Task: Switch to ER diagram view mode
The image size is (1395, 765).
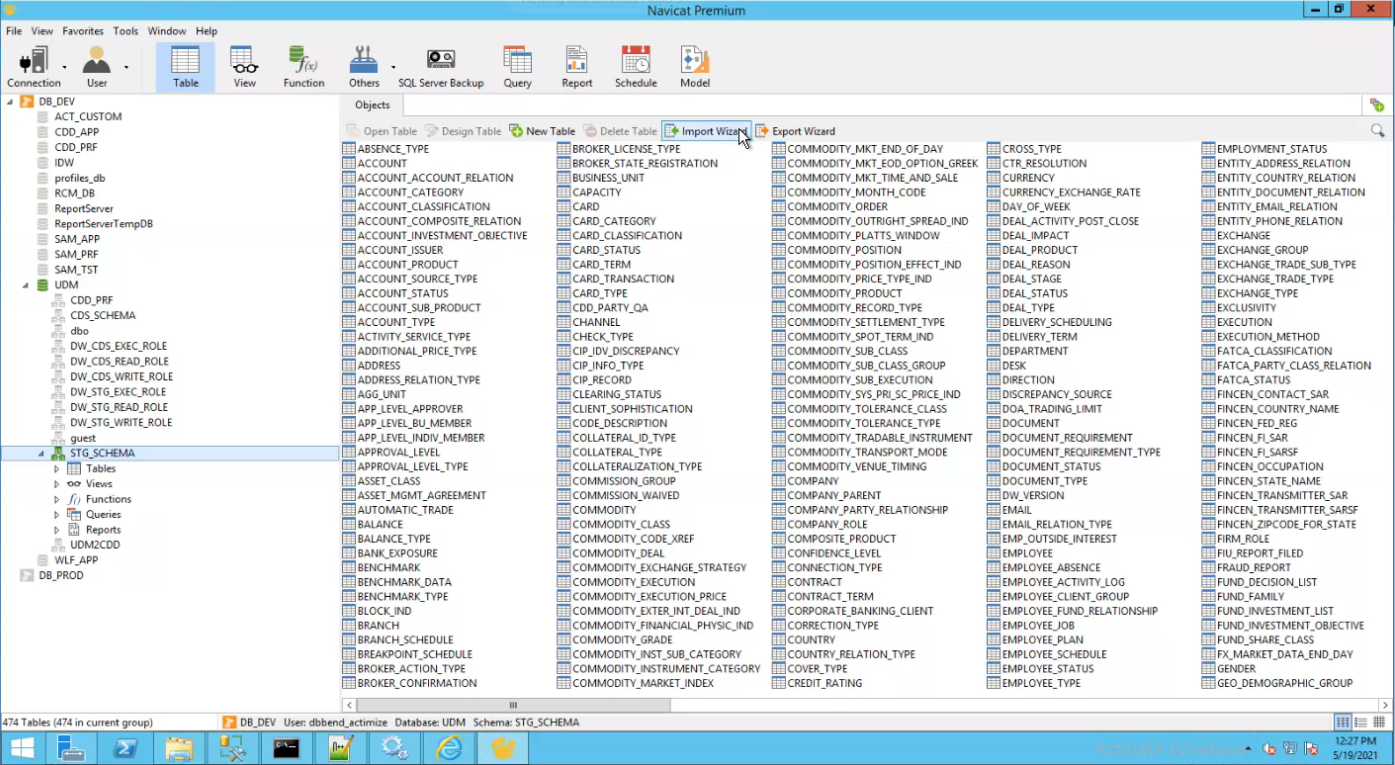Action: coord(1378,722)
